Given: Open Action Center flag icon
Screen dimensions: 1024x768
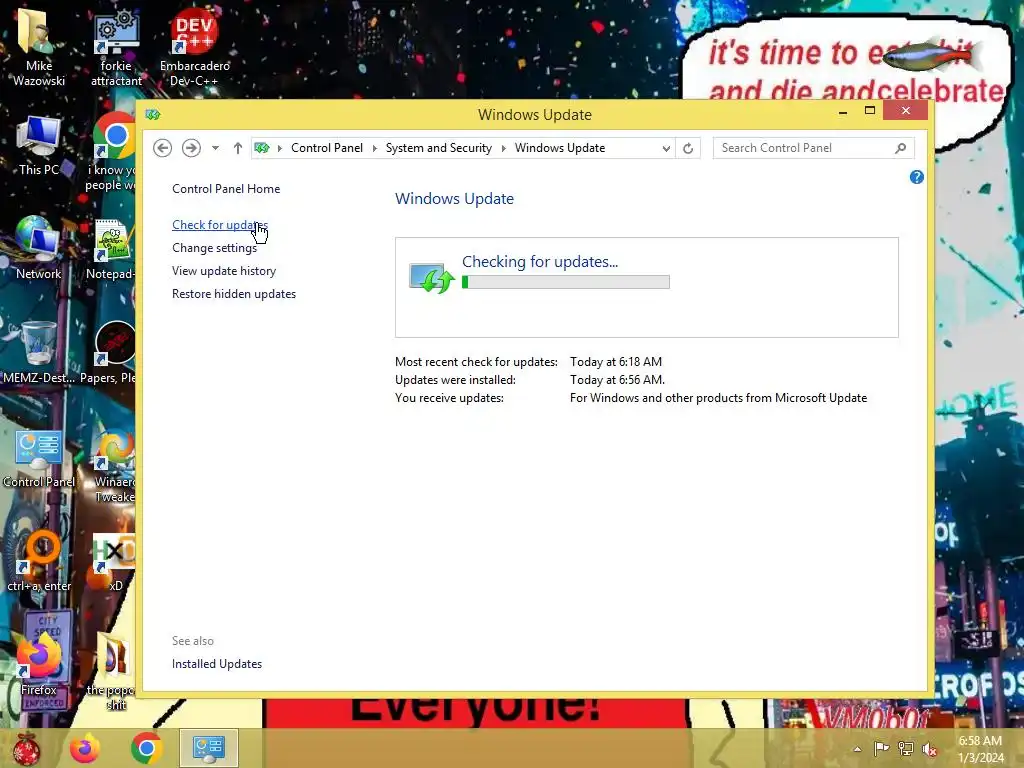Looking at the screenshot, I should 881,749.
